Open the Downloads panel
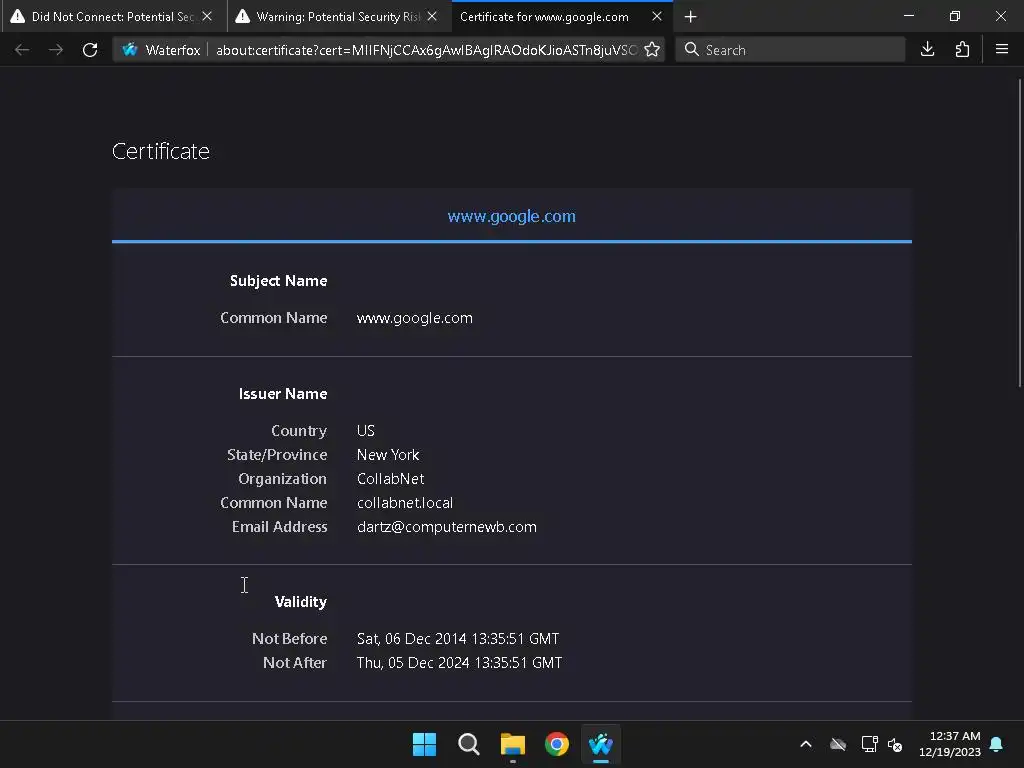 [927, 50]
